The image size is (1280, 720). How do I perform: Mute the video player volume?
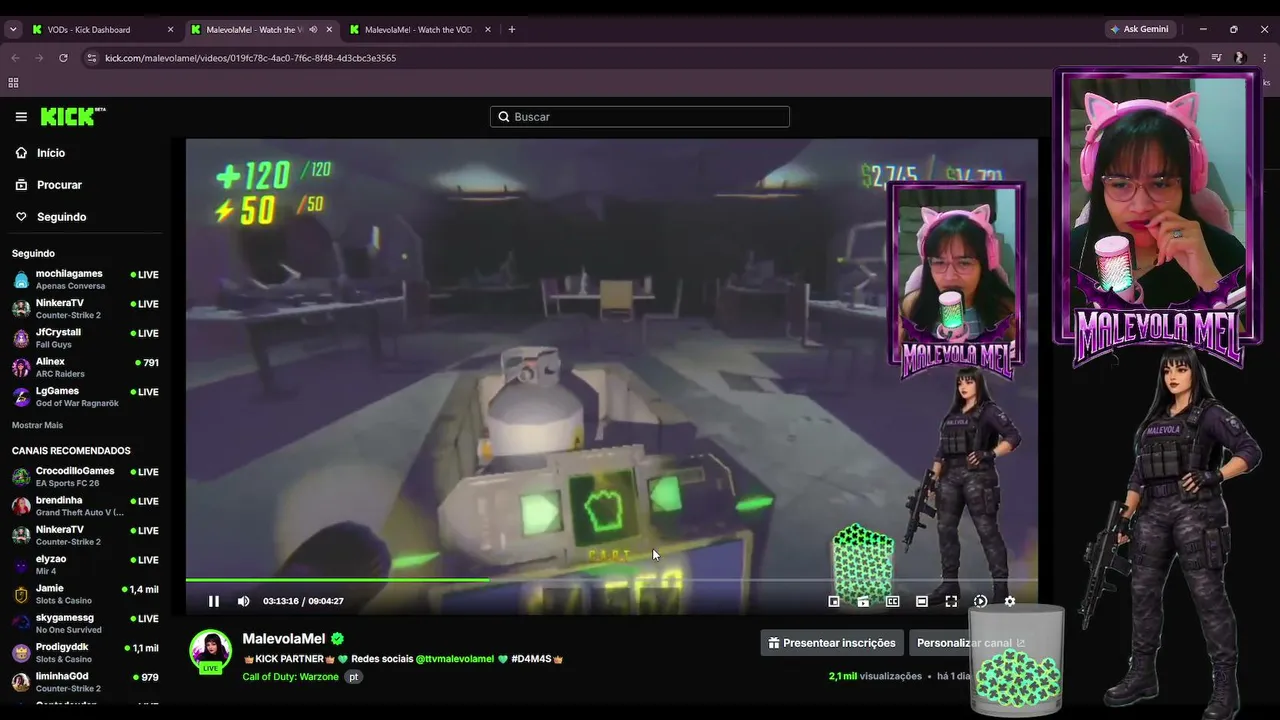click(x=243, y=601)
